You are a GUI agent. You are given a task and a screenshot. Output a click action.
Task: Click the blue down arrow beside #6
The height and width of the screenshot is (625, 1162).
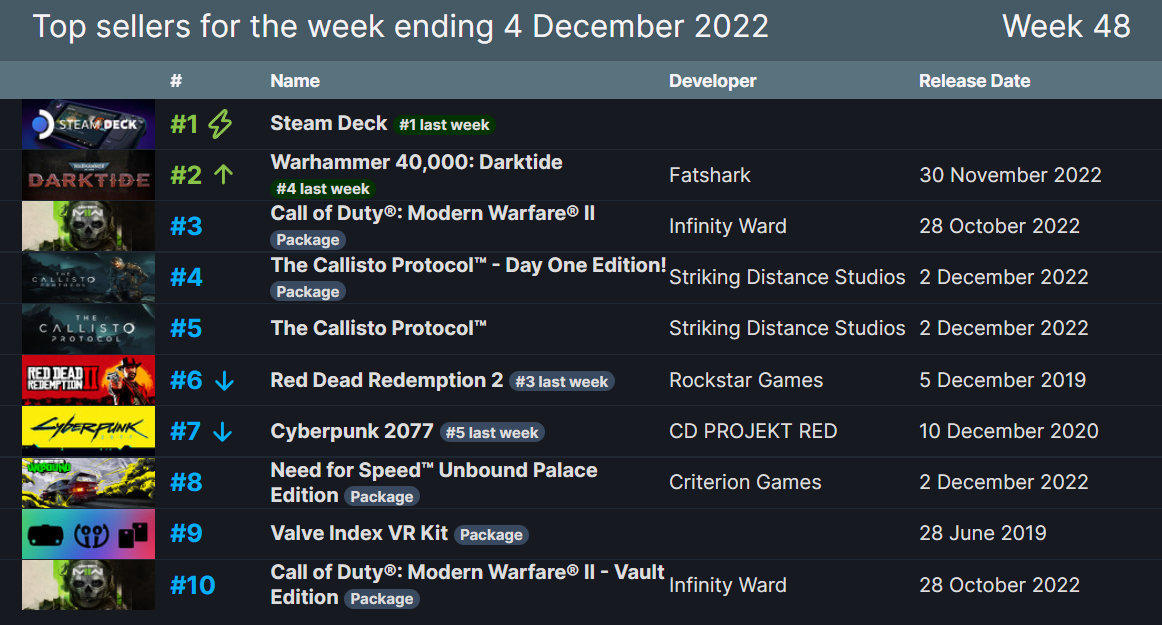[x=224, y=380]
